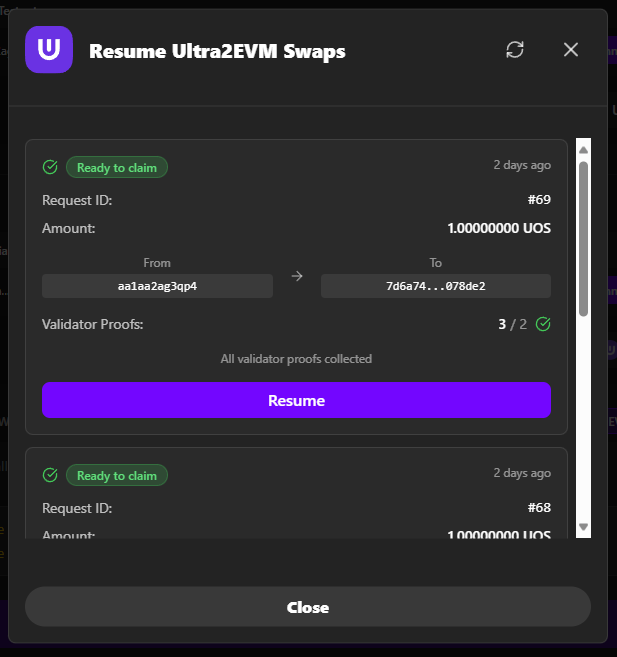Click the green check beside Validator Proofs count
617x657 pixels.
(543, 324)
